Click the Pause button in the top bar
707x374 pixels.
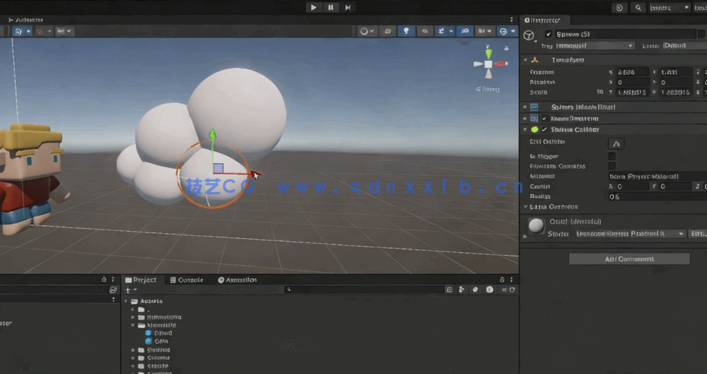(331, 7)
